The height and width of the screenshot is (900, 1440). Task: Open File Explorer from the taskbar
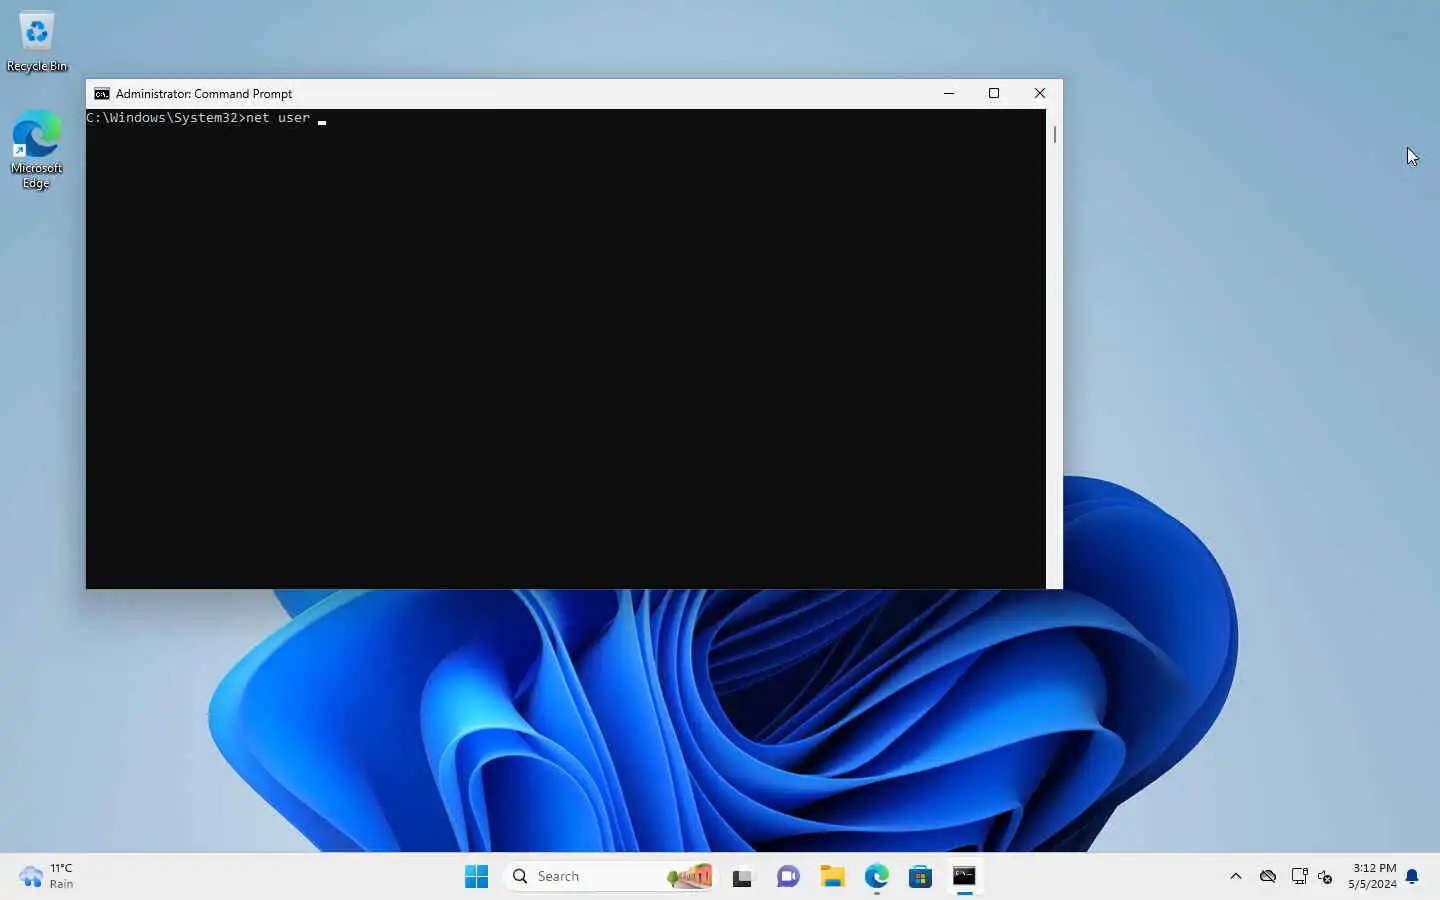pos(833,877)
